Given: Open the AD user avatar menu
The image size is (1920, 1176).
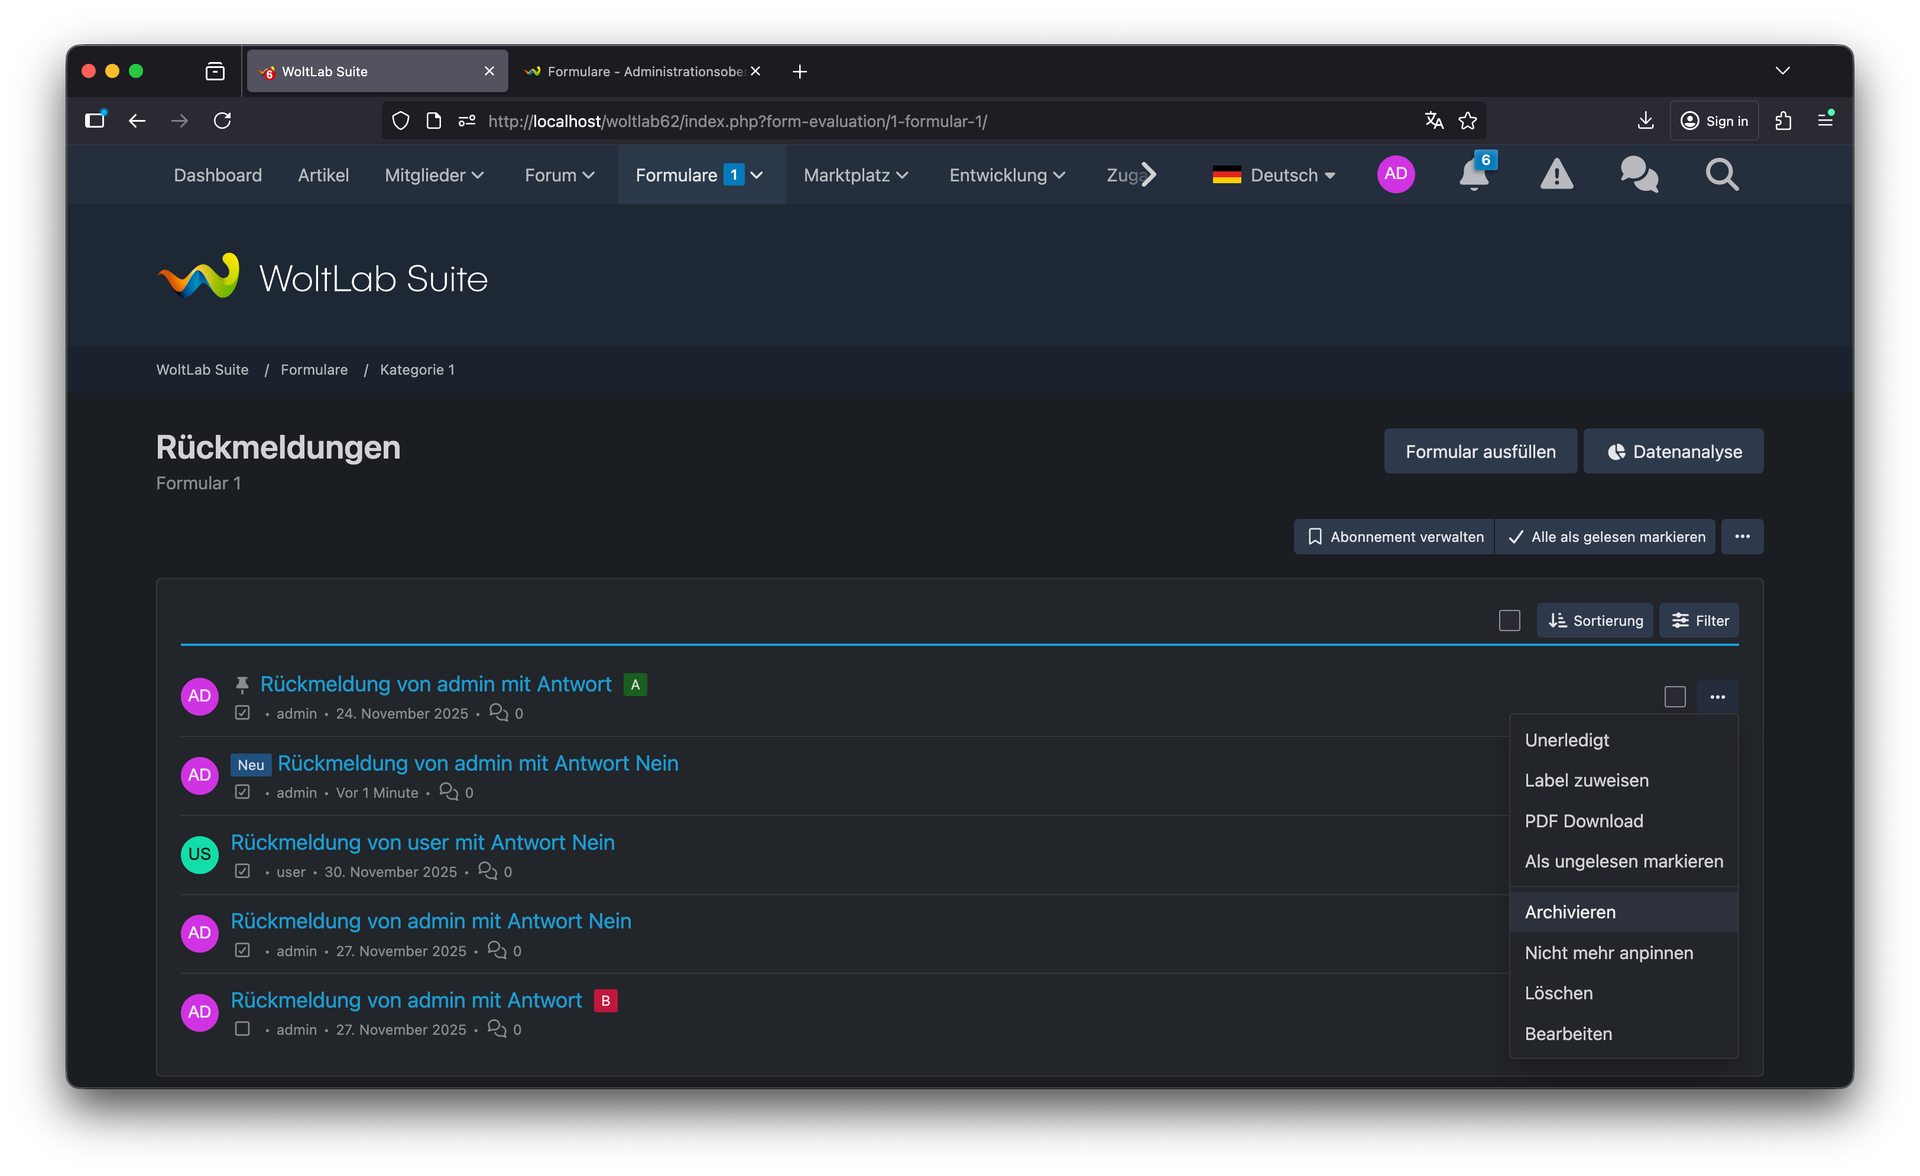Looking at the screenshot, I should tap(1395, 175).
